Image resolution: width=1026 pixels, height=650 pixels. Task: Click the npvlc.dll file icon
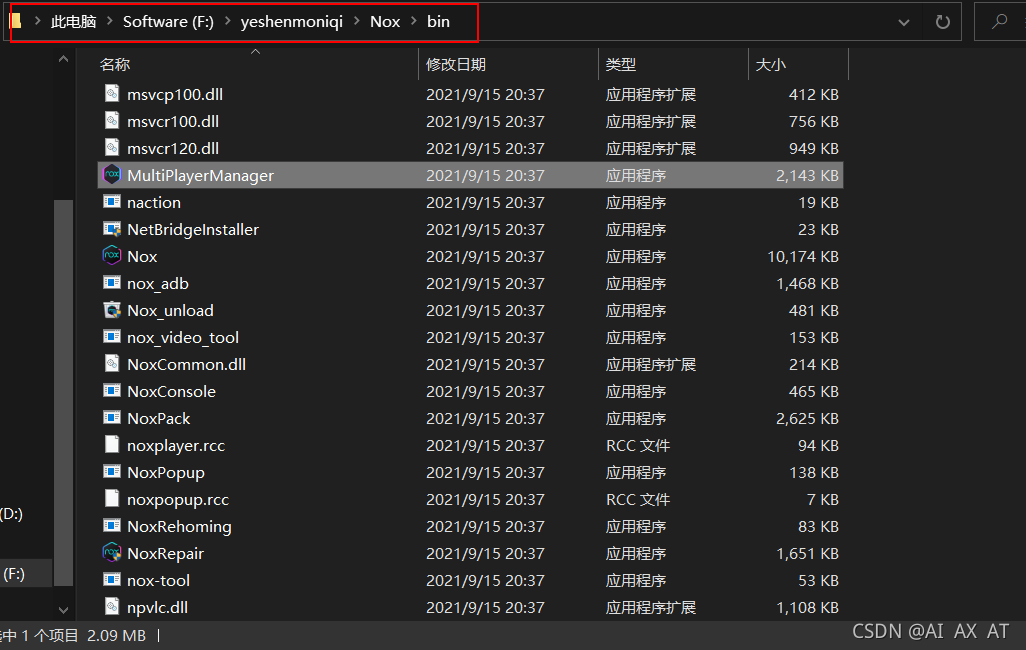pyautogui.click(x=112, y=607)
